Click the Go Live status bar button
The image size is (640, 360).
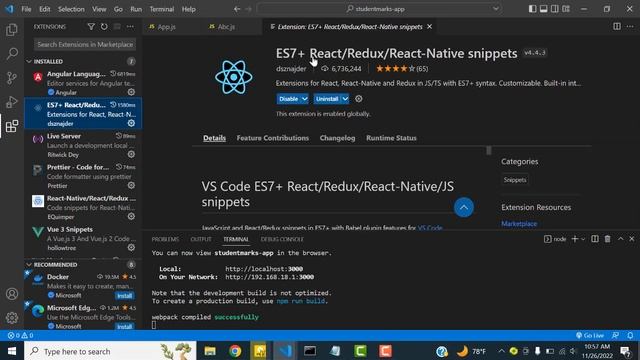[590, 336]
